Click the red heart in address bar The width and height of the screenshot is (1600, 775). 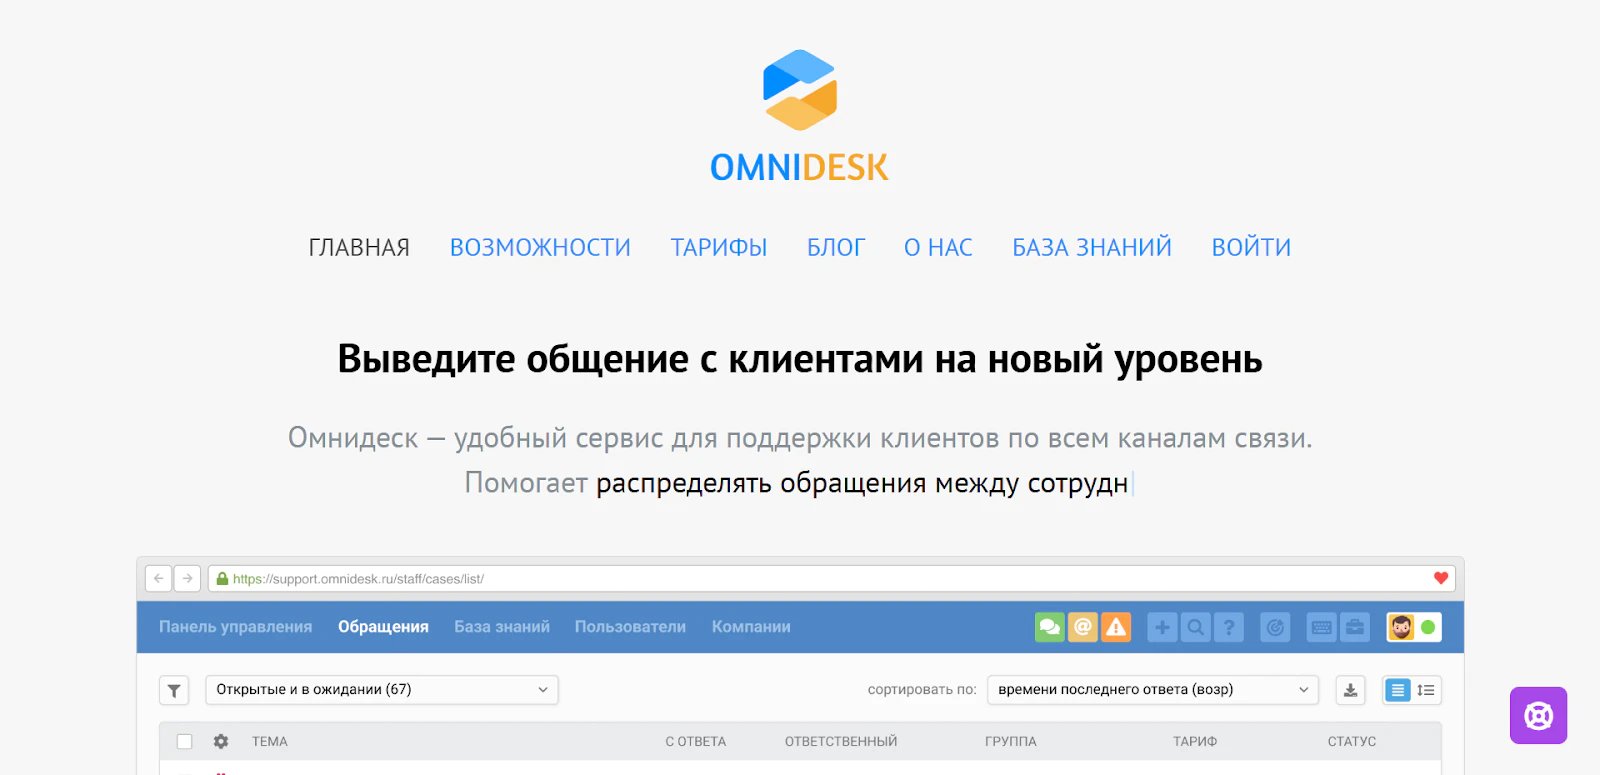point(1441,578)
